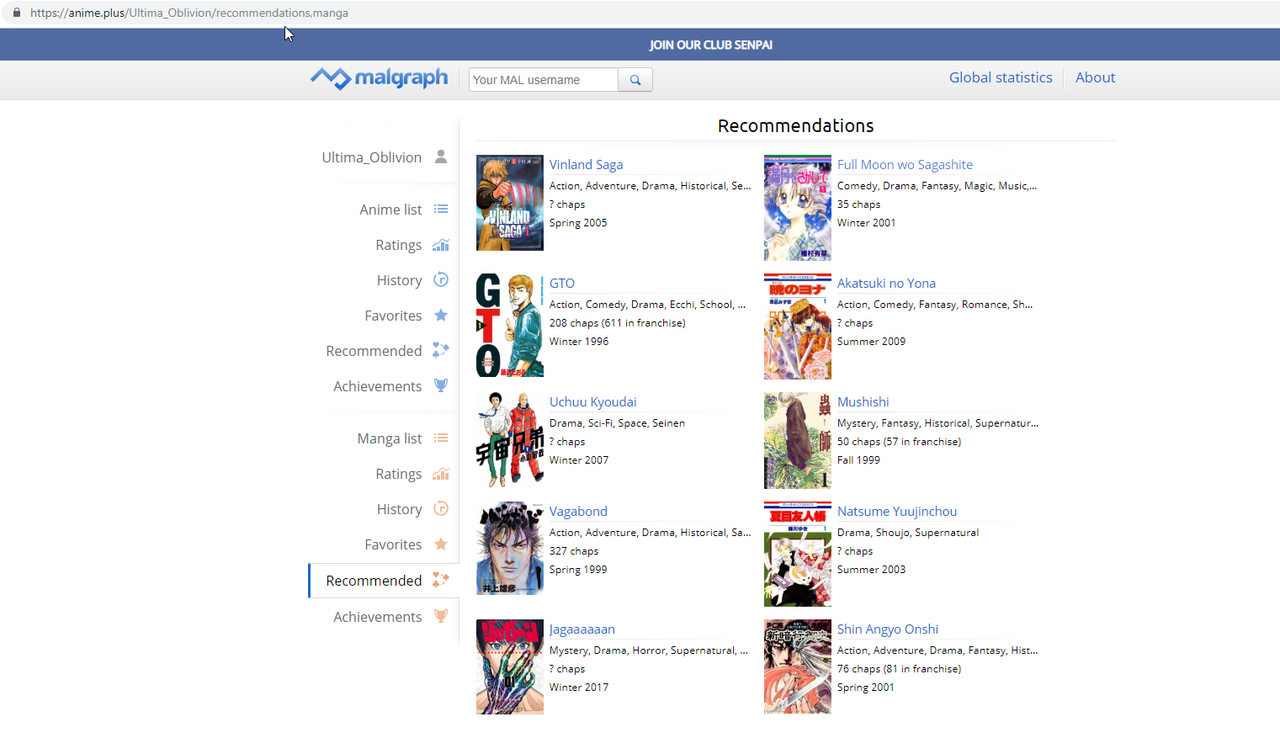Viewport: 1280px width, 738px height.
Task: Select the manga Ratings menu item
Action: click(x=399, y=474)
